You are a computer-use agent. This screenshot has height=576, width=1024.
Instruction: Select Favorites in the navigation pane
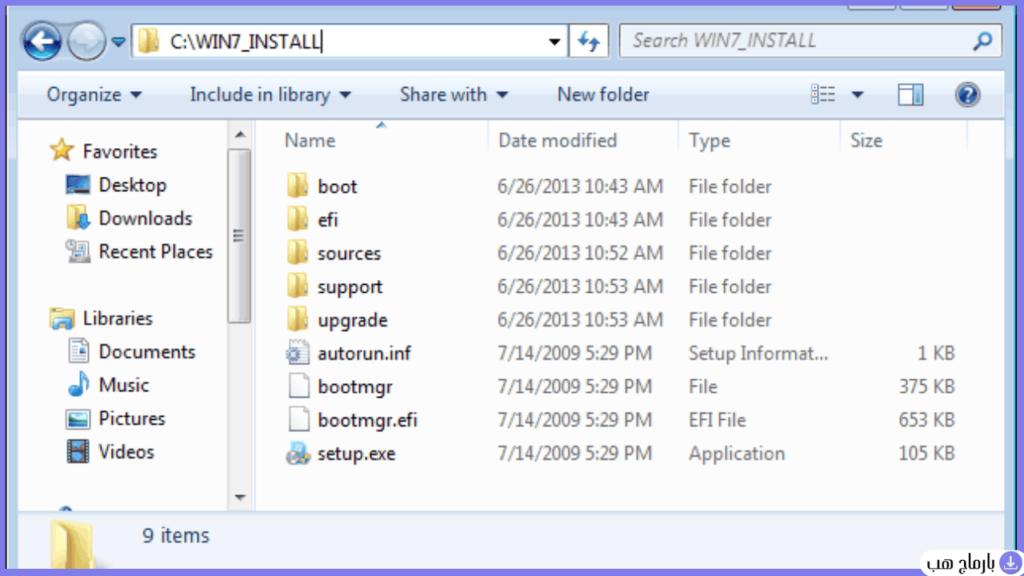coord(120,152)
